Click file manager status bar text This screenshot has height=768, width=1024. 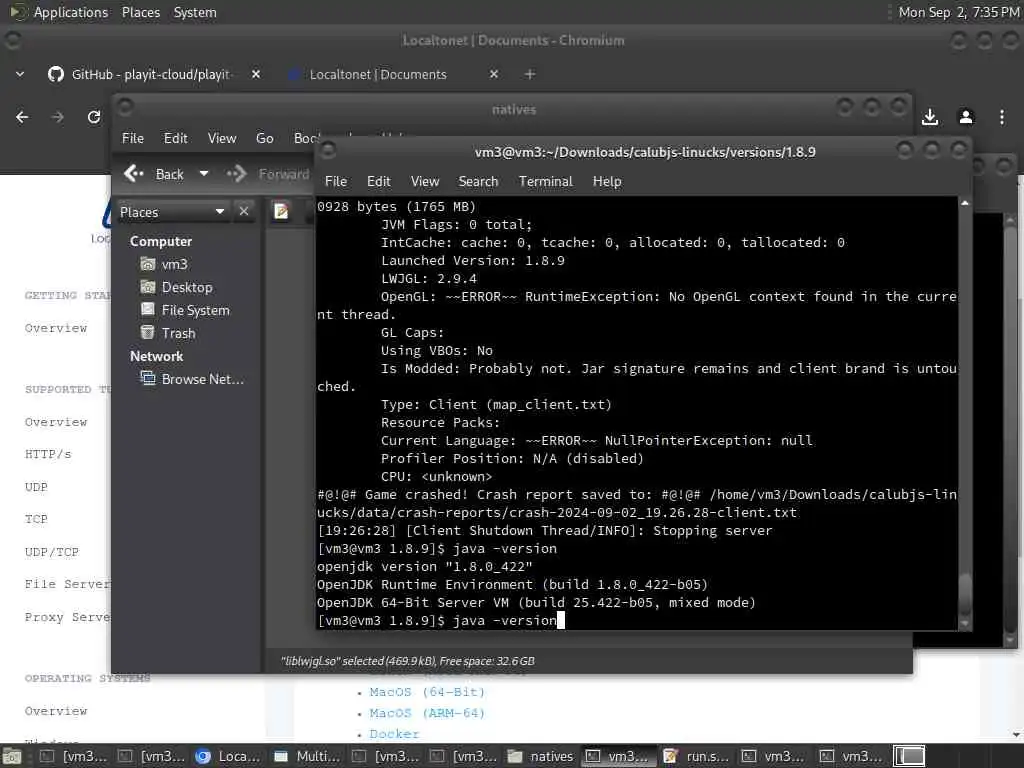coord(408,662)
